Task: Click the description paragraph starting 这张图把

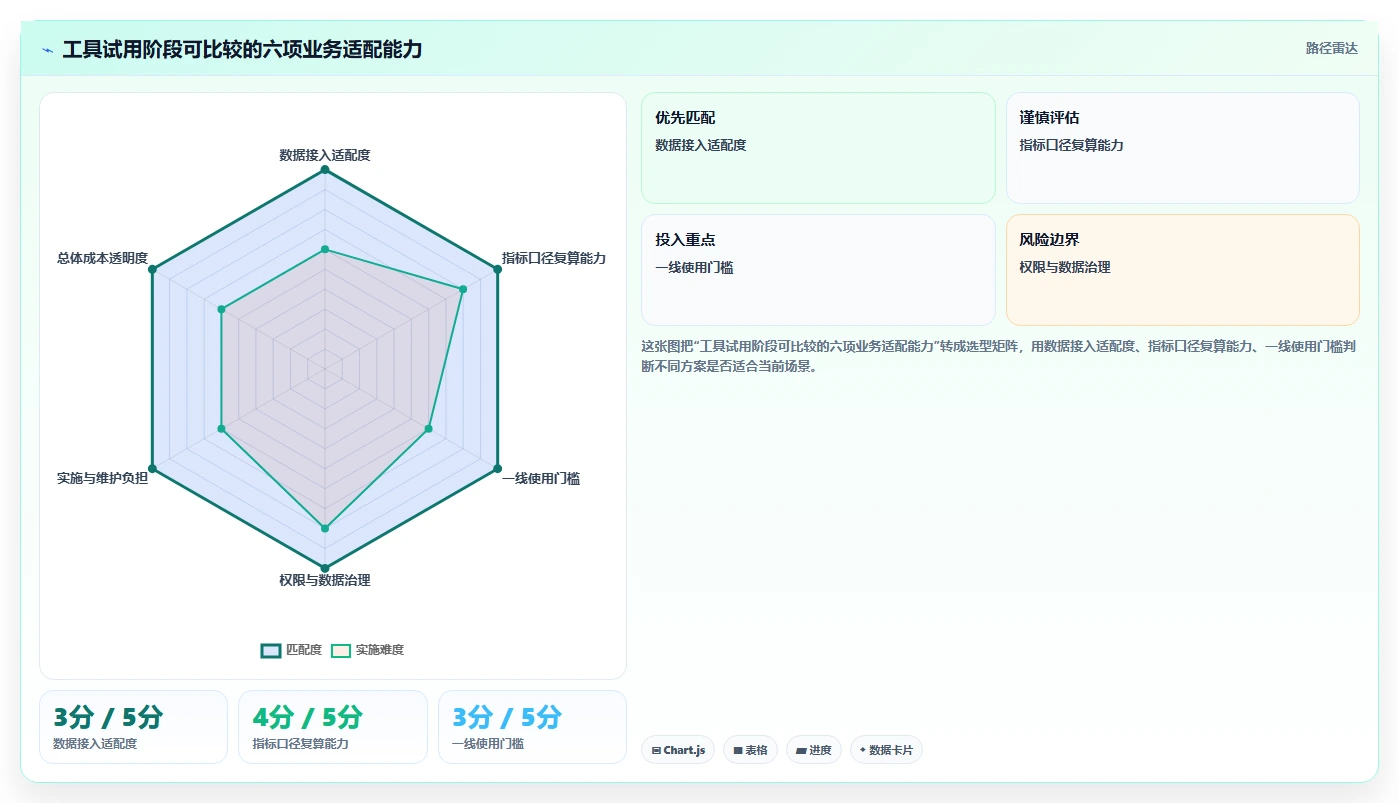Action: click(x=998, y=356)
